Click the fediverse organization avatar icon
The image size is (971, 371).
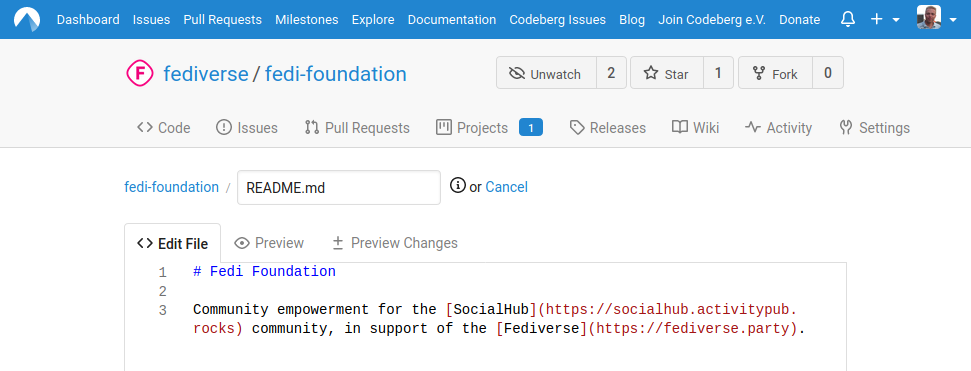point(140,74)
